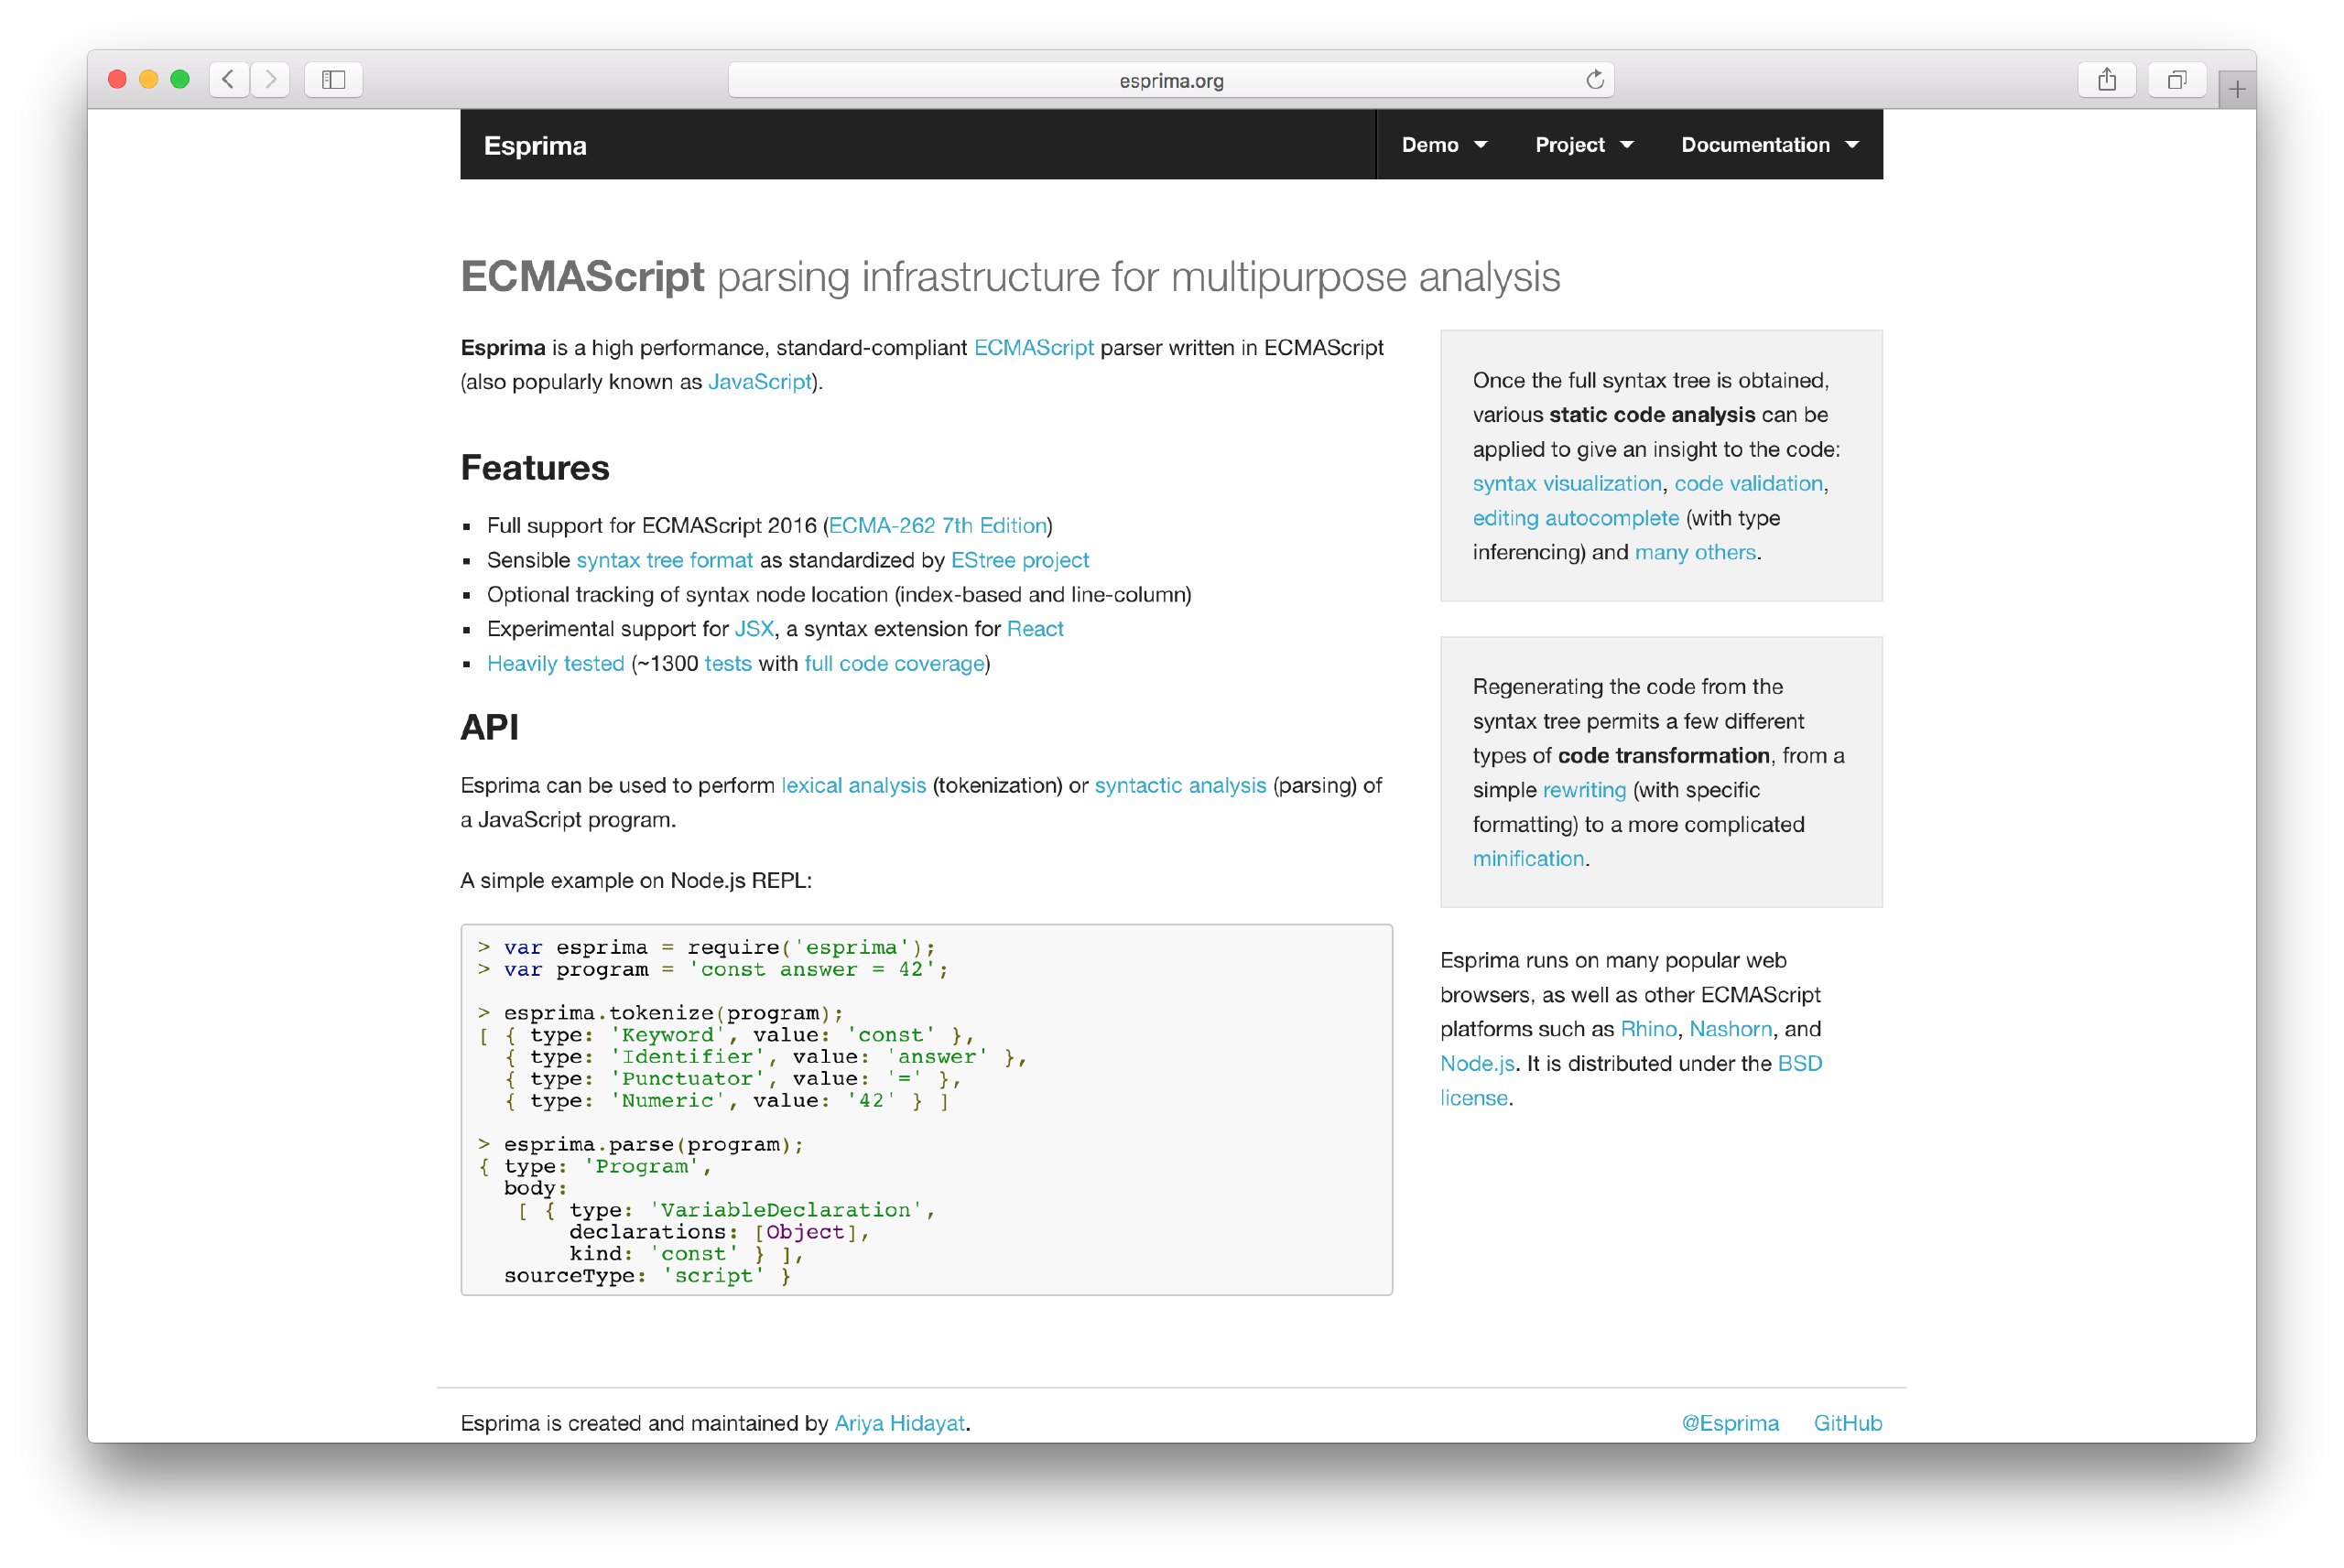
Task: Click the esprima.tokenize(program) code line
Action: pyautogui.click(x=661, y=1013)
